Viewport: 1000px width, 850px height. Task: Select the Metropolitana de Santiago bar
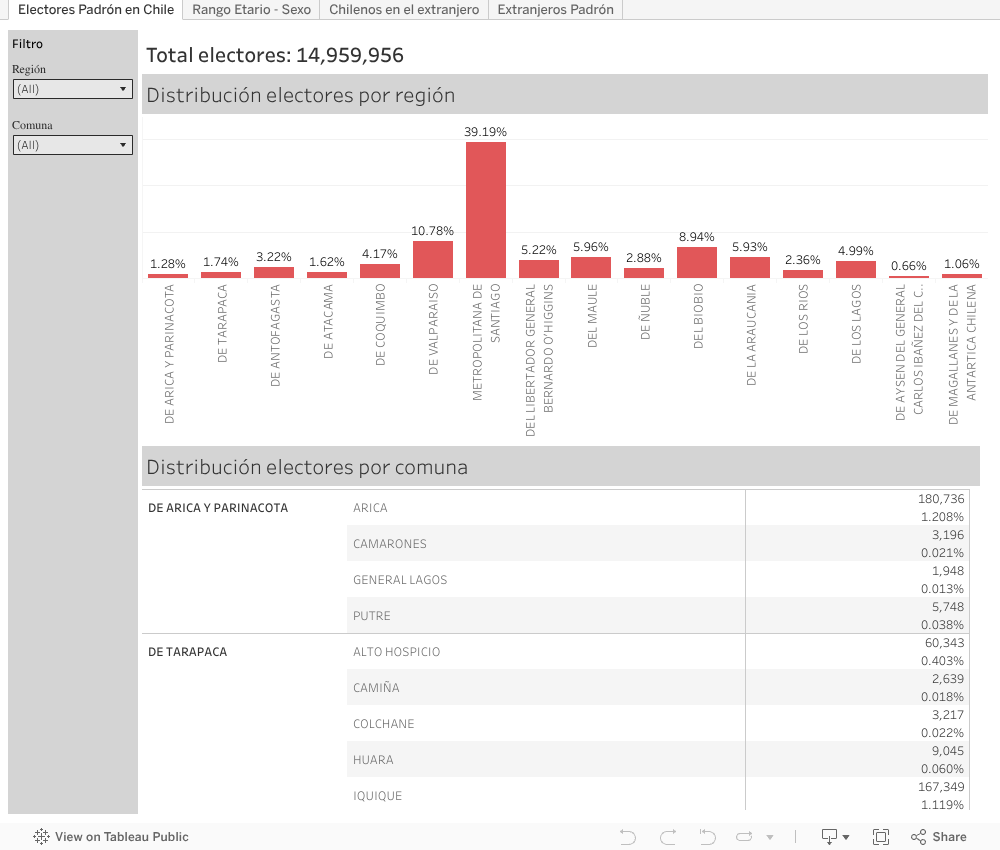click(486, 210)
